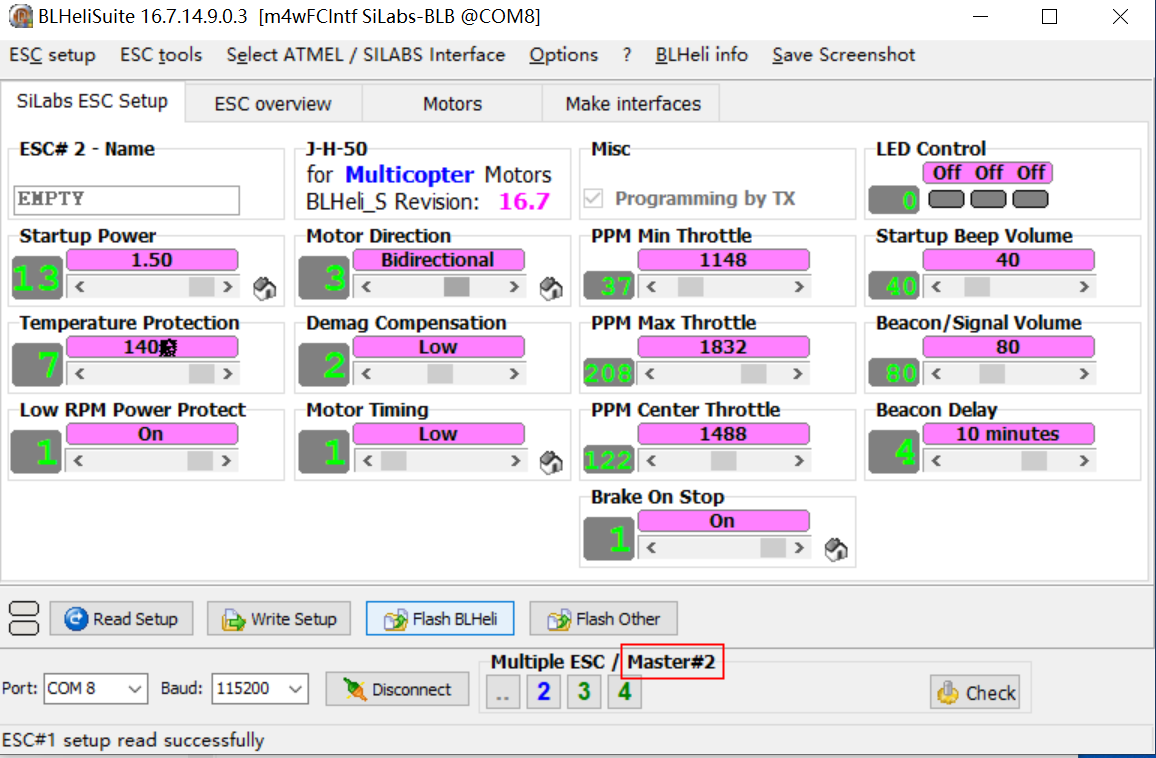1156x758 pixels.
Task: Click the Disconnect button
Action: click(x=397, y=689)
